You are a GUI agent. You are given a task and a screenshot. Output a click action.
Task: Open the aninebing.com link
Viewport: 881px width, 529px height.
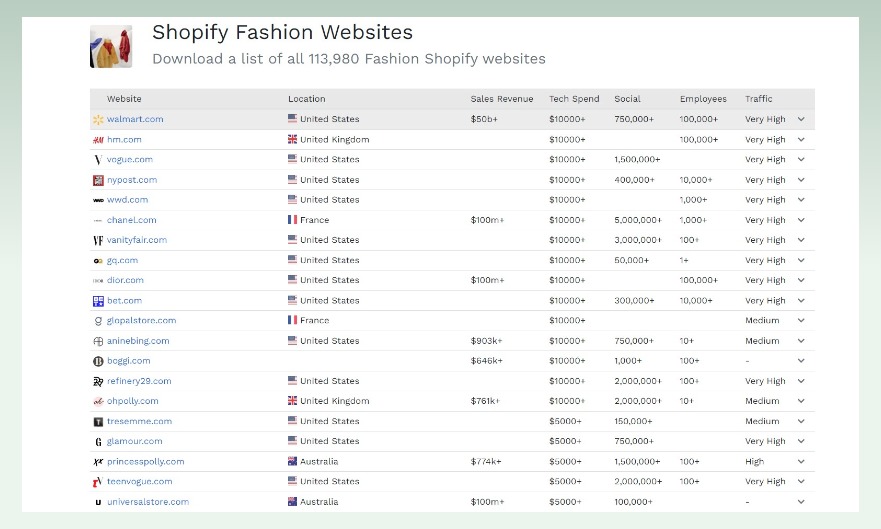(x=138, y=341)
